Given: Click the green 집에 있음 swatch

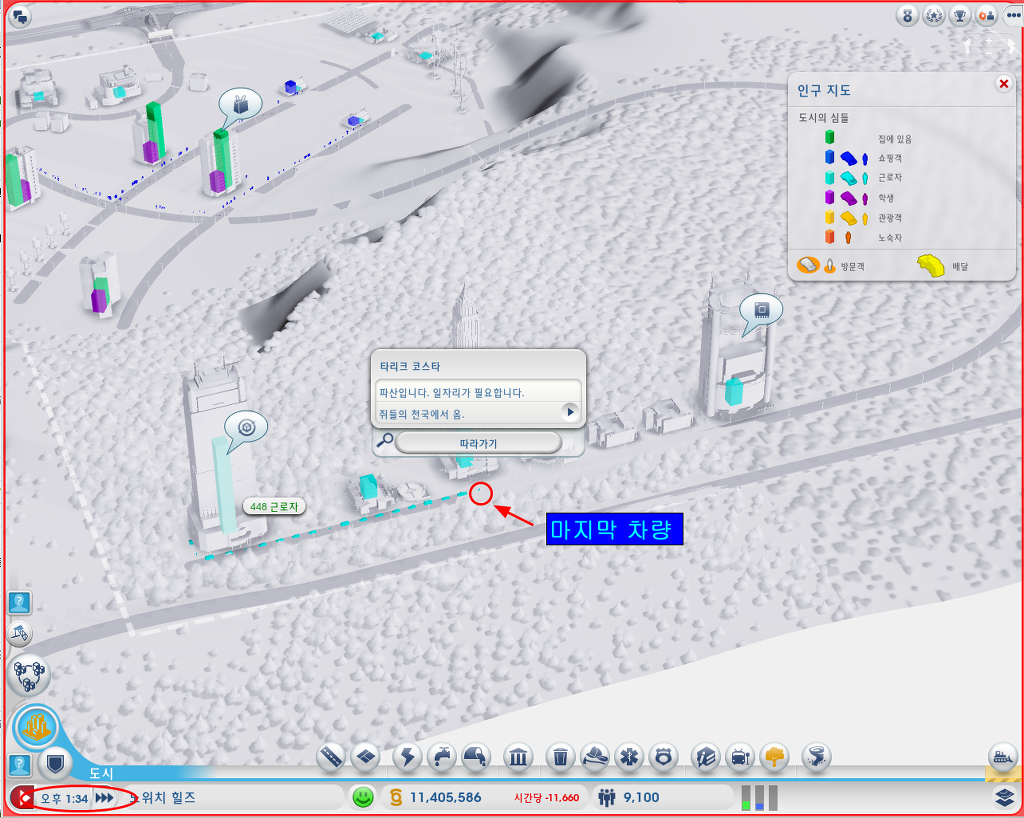Looking at the screenshot, I should (x=829, y=137).
